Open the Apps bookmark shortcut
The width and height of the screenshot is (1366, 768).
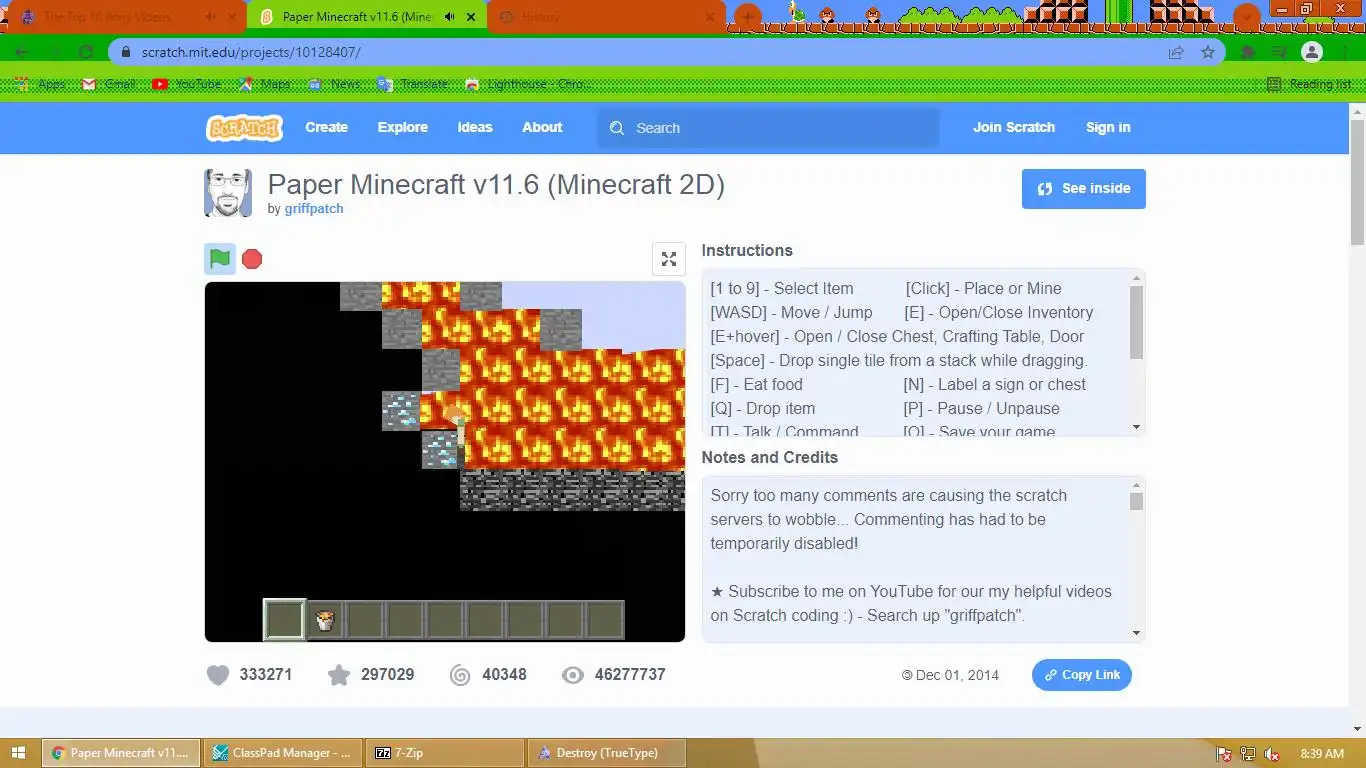pyautogui.click(x=40, y=84)
